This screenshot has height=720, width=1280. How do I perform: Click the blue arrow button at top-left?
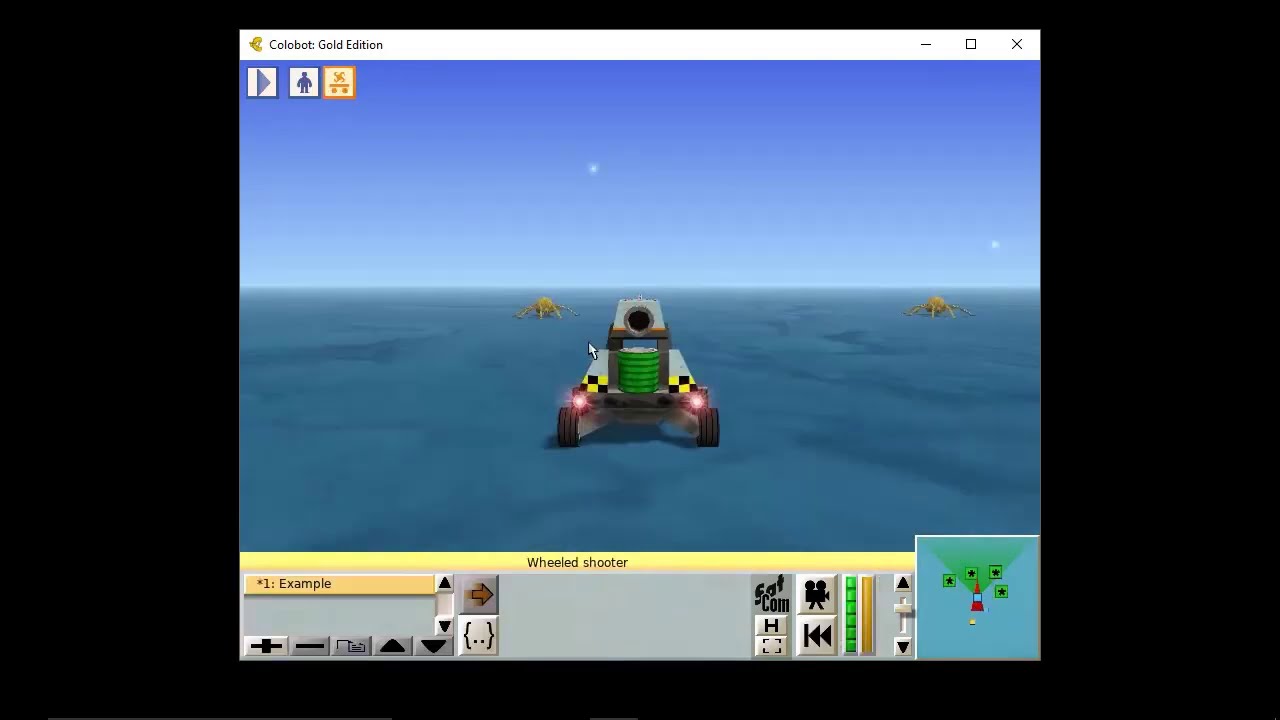point(262,82)
